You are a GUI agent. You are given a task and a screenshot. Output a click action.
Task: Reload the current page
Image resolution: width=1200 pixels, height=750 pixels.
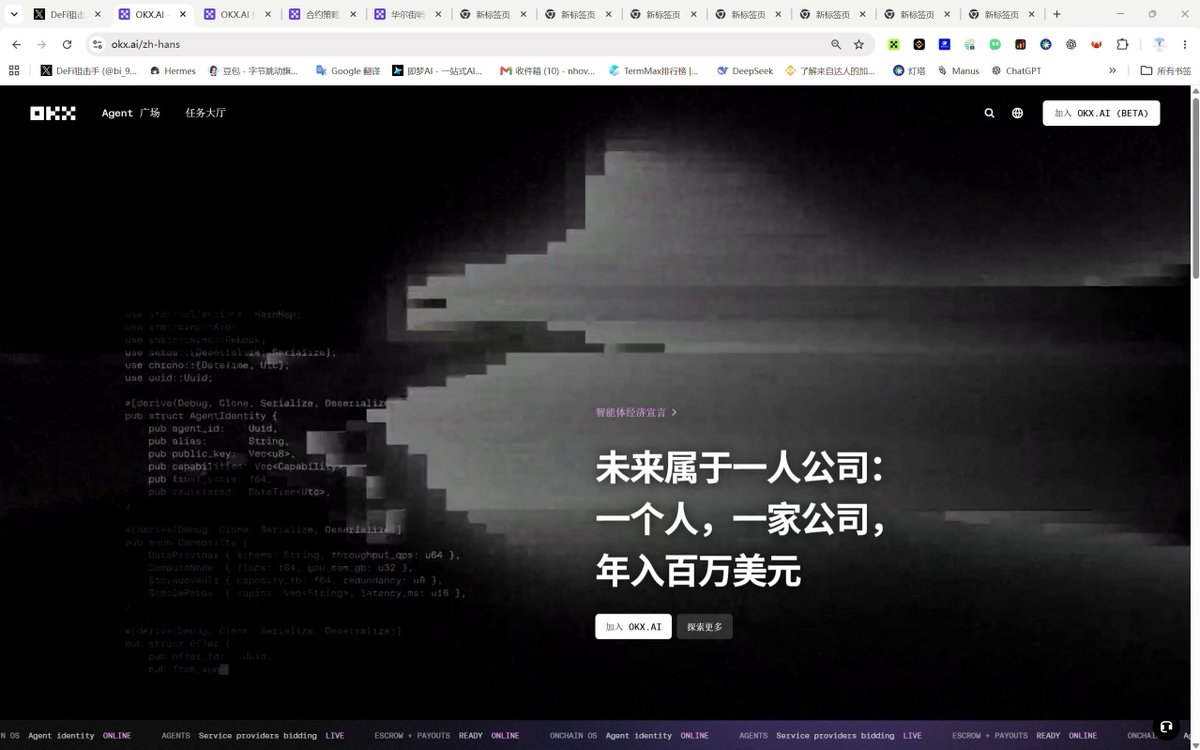(67, 45)
